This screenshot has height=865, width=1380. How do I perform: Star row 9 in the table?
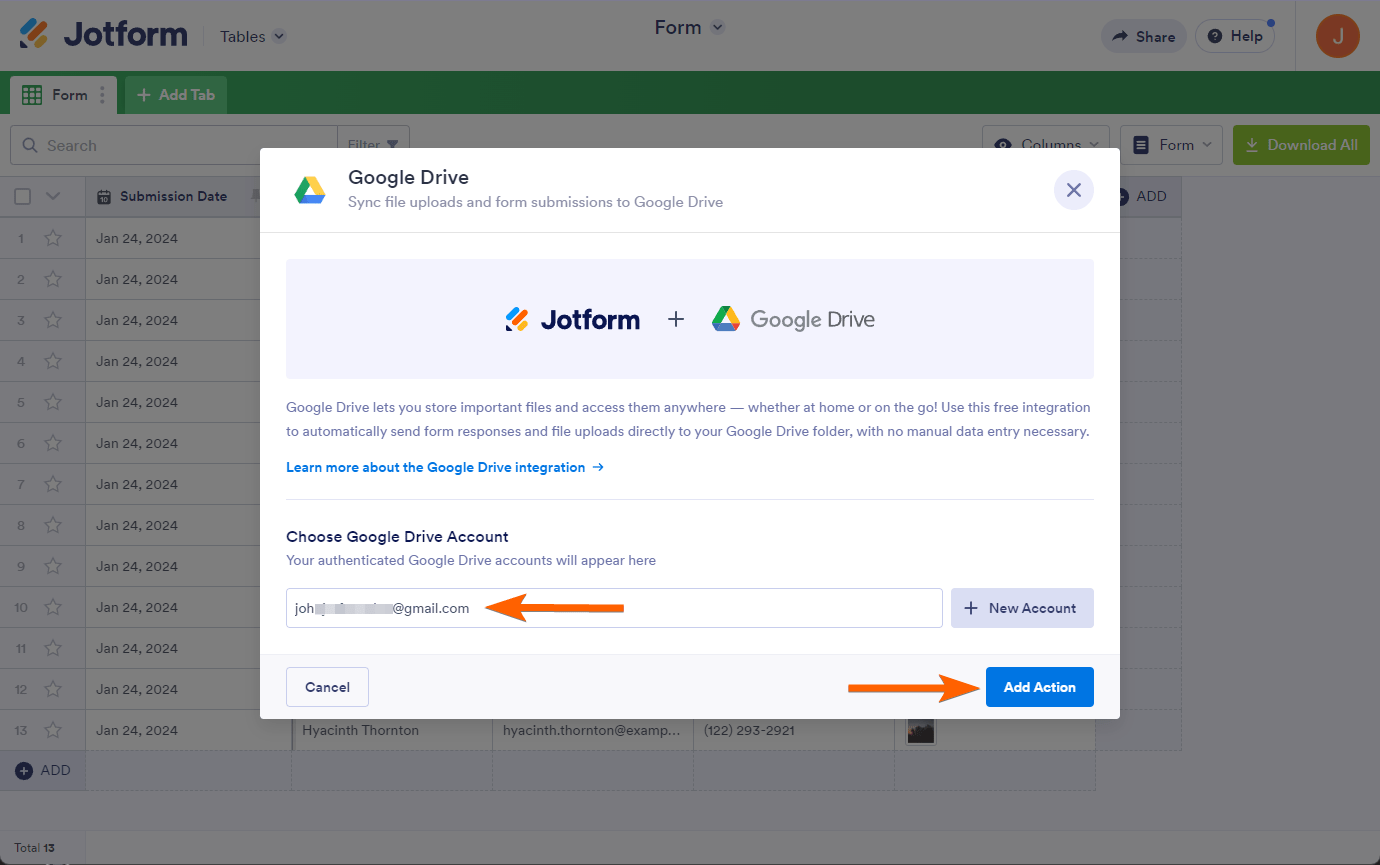click(53, 566)
